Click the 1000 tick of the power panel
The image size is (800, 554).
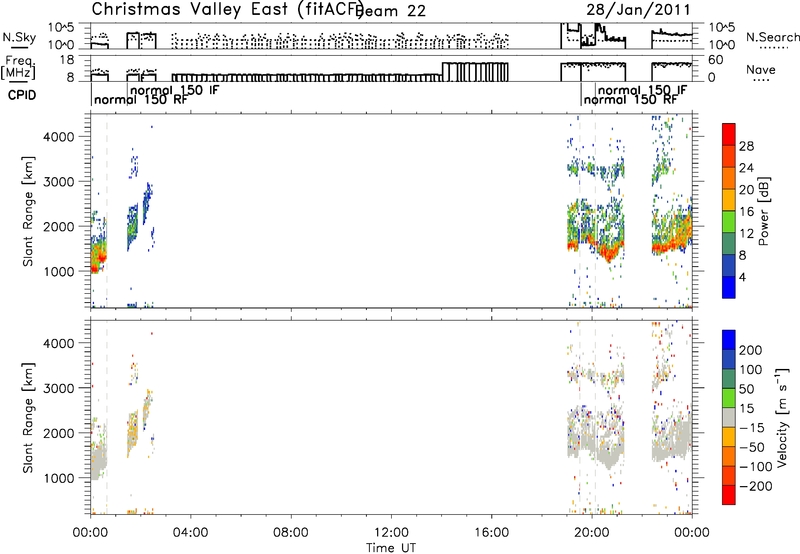click(x=59, y=271)
